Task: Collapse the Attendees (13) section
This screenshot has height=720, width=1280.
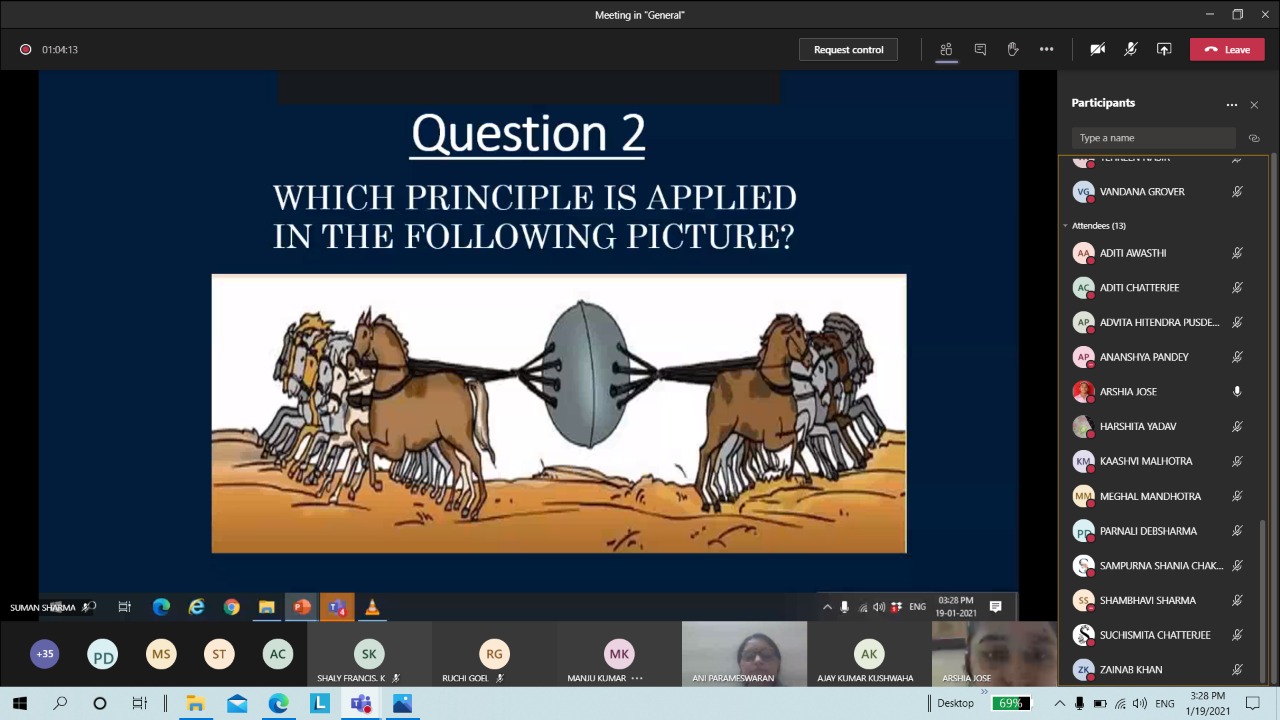Action: [x=1066, y=226]
